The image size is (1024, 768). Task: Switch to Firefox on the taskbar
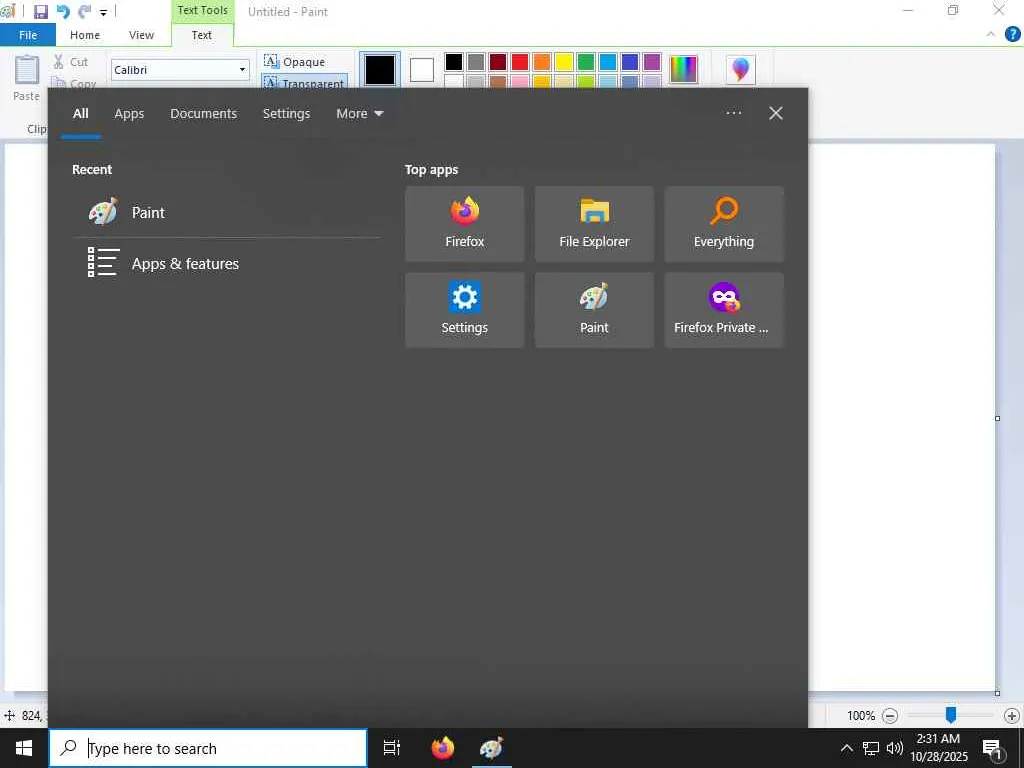tap(443, 748)
